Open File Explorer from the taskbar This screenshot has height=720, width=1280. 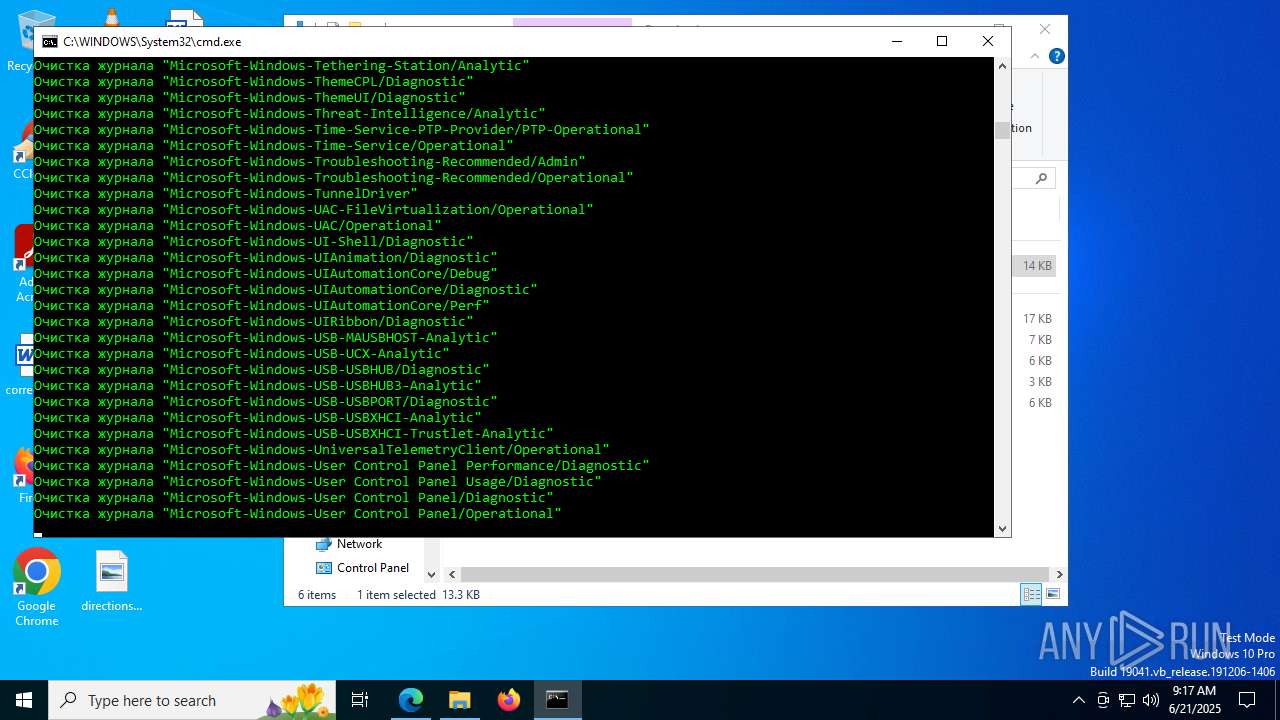459,700
